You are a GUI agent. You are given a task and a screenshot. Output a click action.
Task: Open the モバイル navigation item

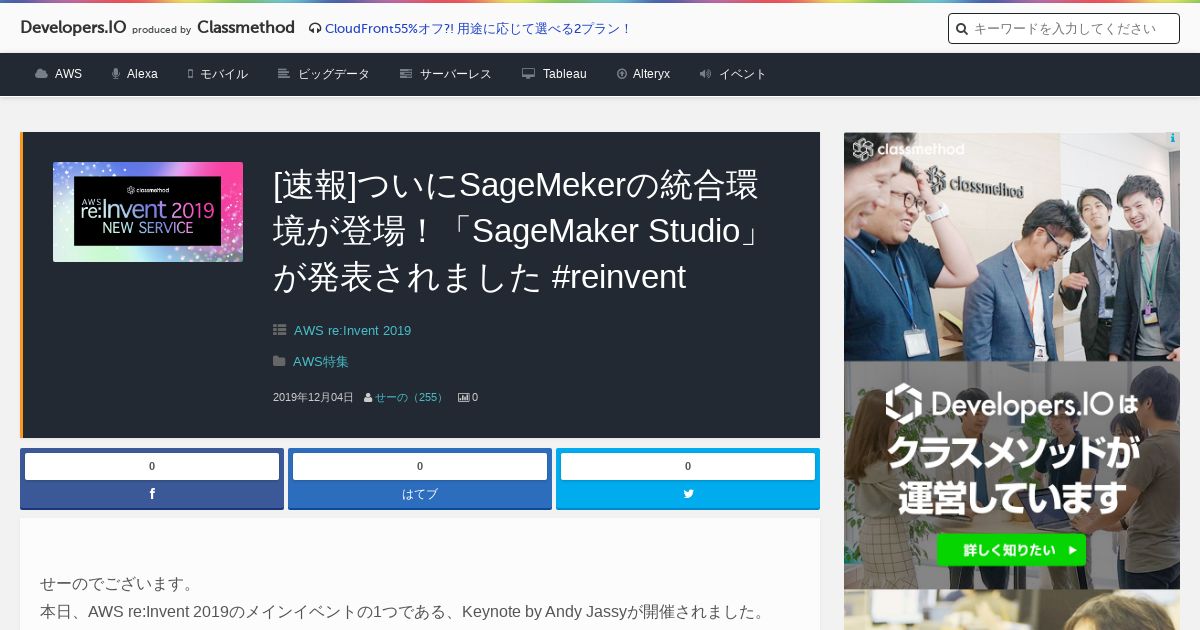pos(217,74)
